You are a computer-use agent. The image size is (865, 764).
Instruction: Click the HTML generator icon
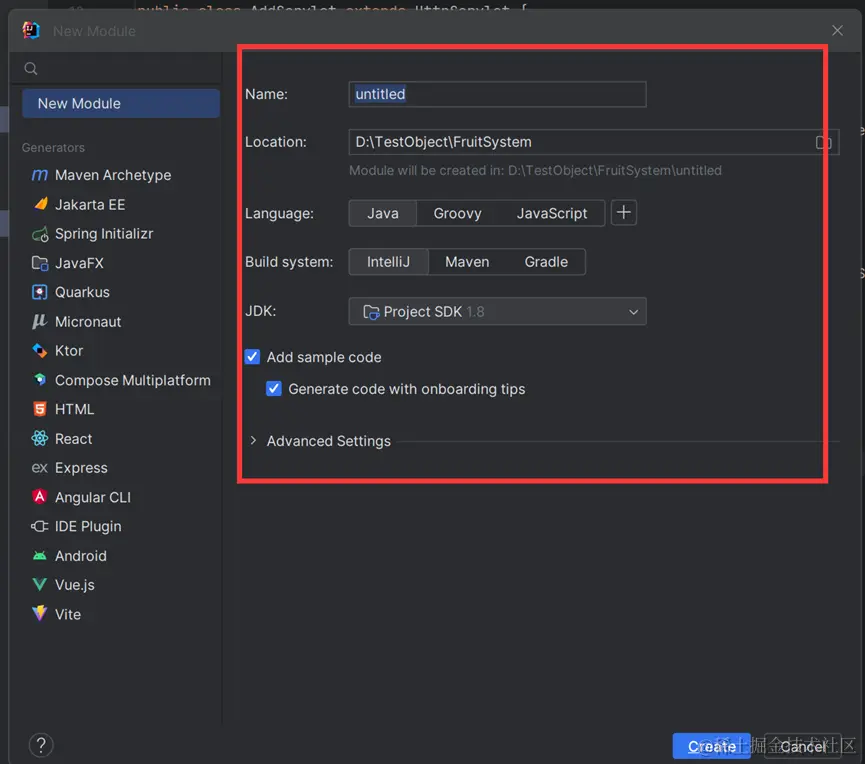point(40,409)
